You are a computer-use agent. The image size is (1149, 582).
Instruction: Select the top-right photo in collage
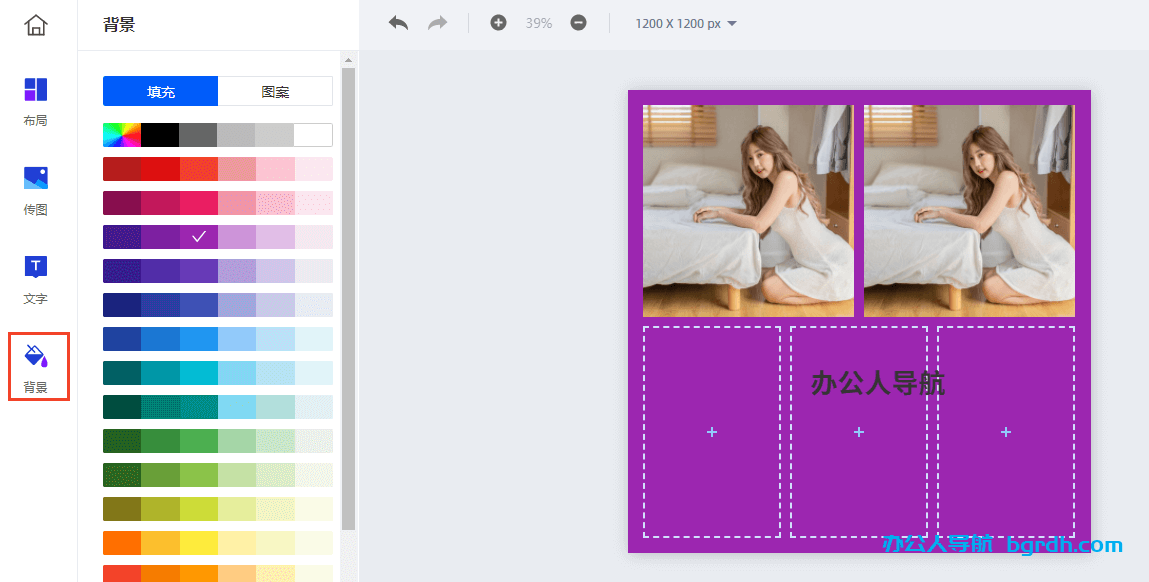(x=969, y=211)
